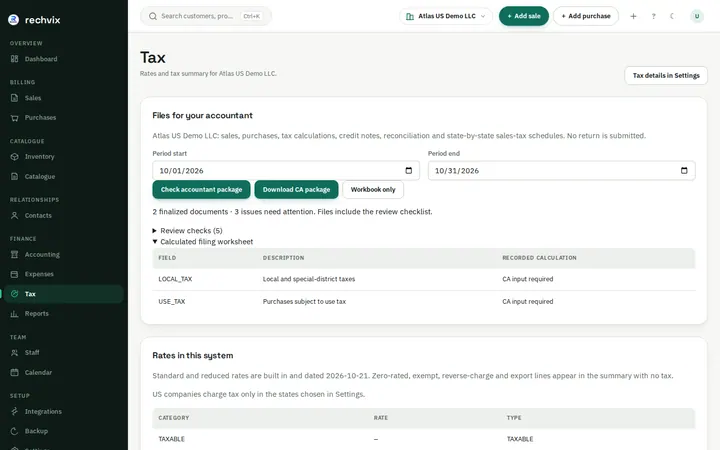Click the Add purchase button
Screen dimensions: 720x450
pos(586,16)
